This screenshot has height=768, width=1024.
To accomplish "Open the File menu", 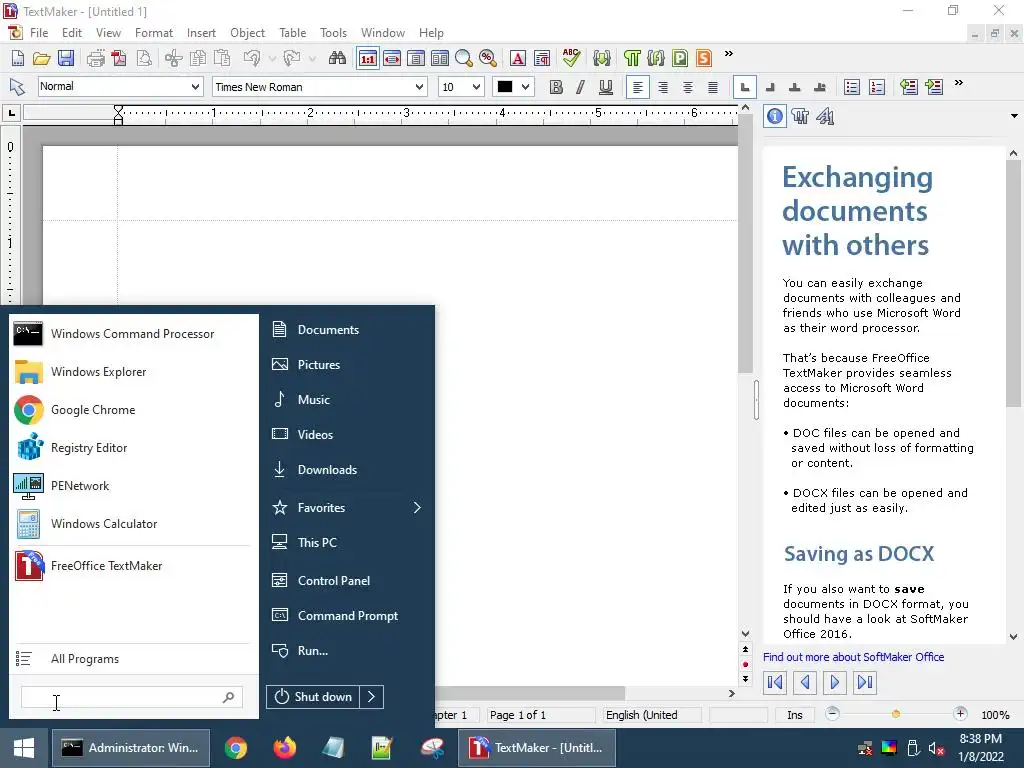I will click(x=39, y=33).
